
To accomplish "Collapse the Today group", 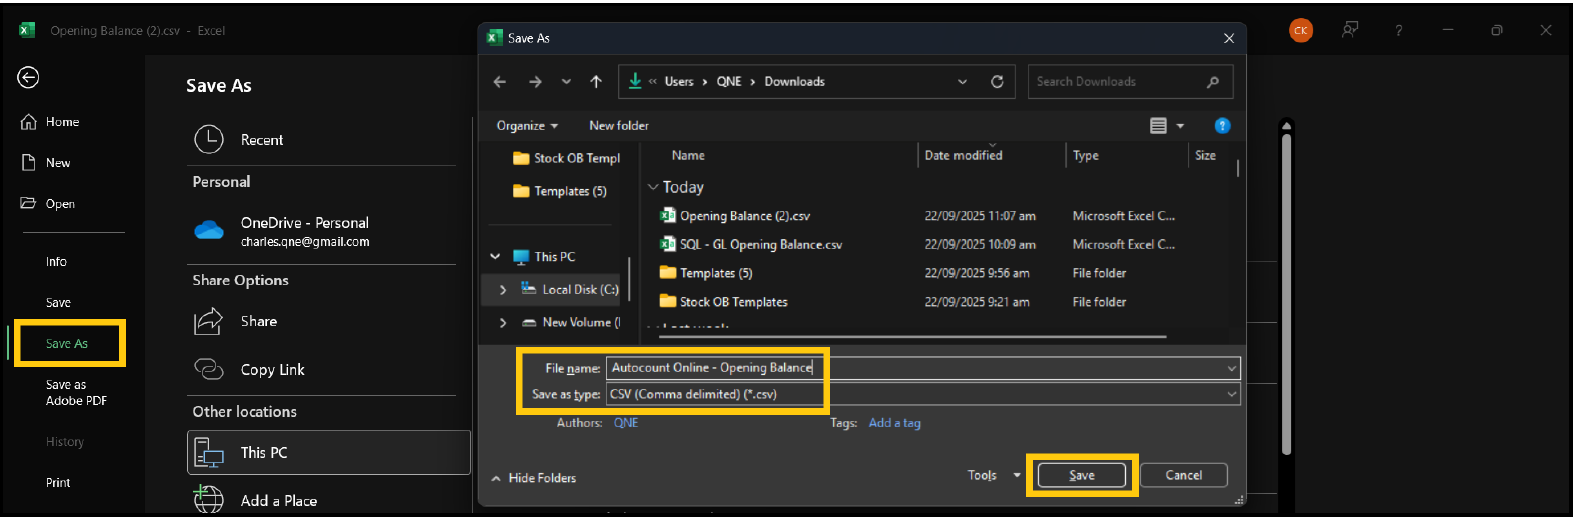I will (x=653, y=187).
